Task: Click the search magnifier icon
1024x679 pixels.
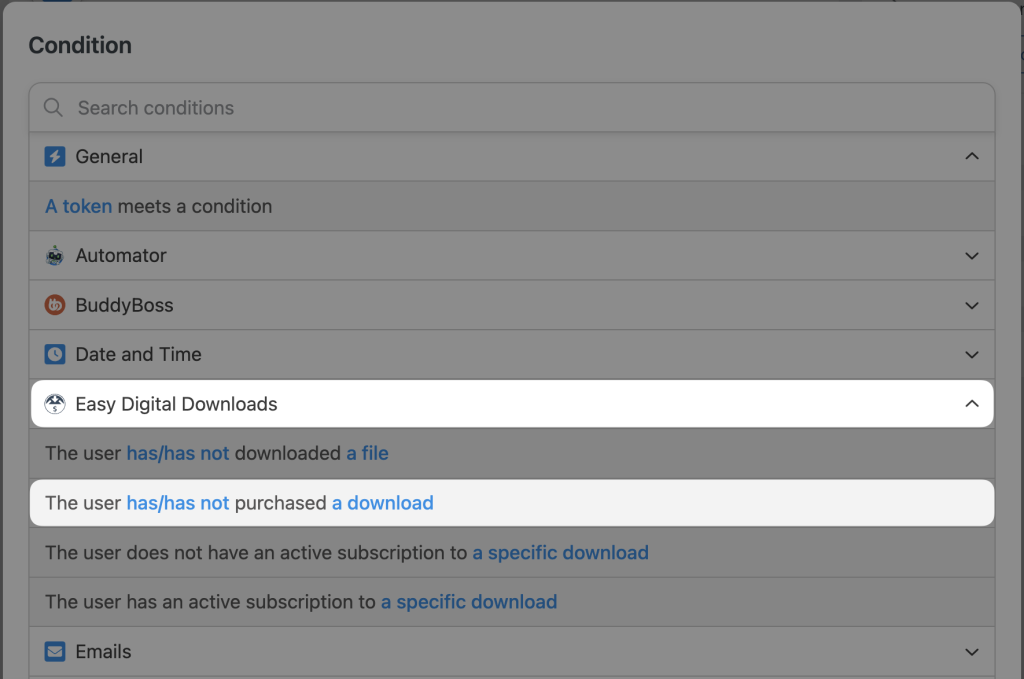Action: click(53, 107)
